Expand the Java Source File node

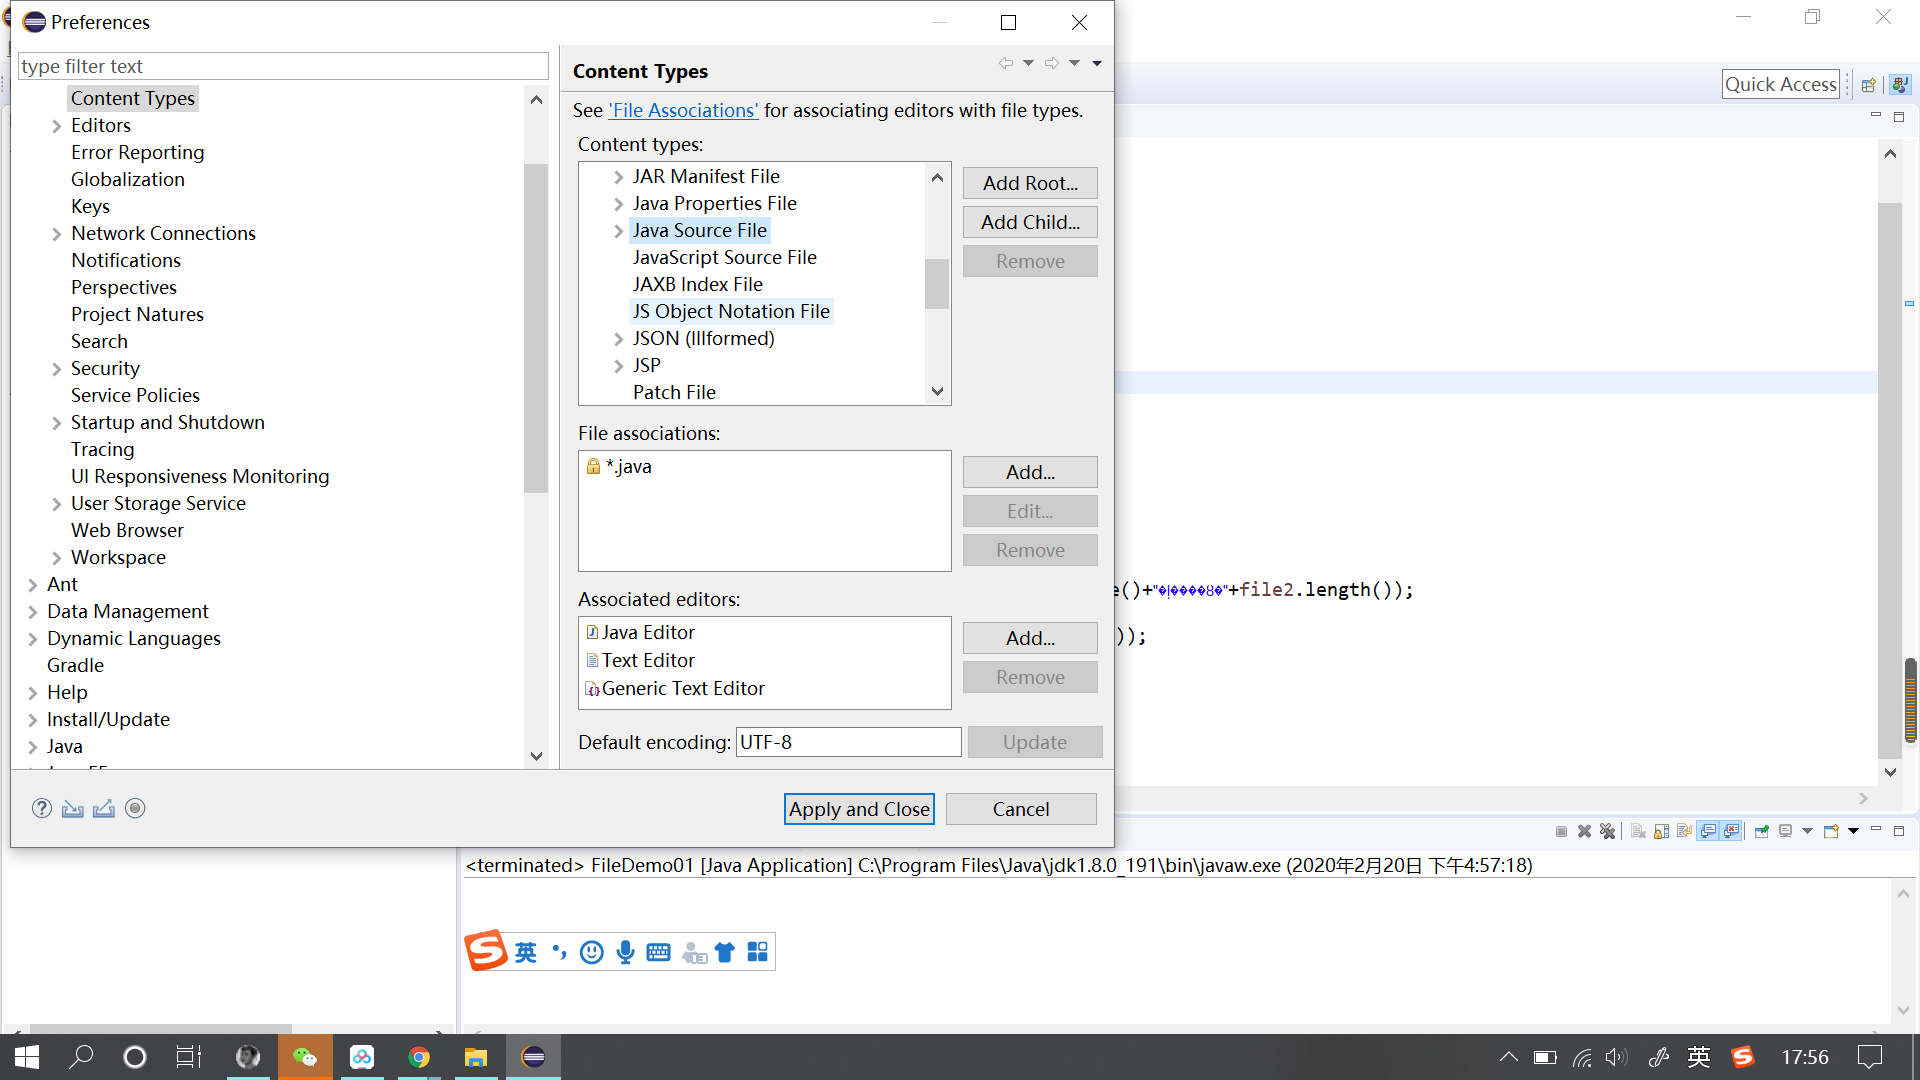pos(618,231)
